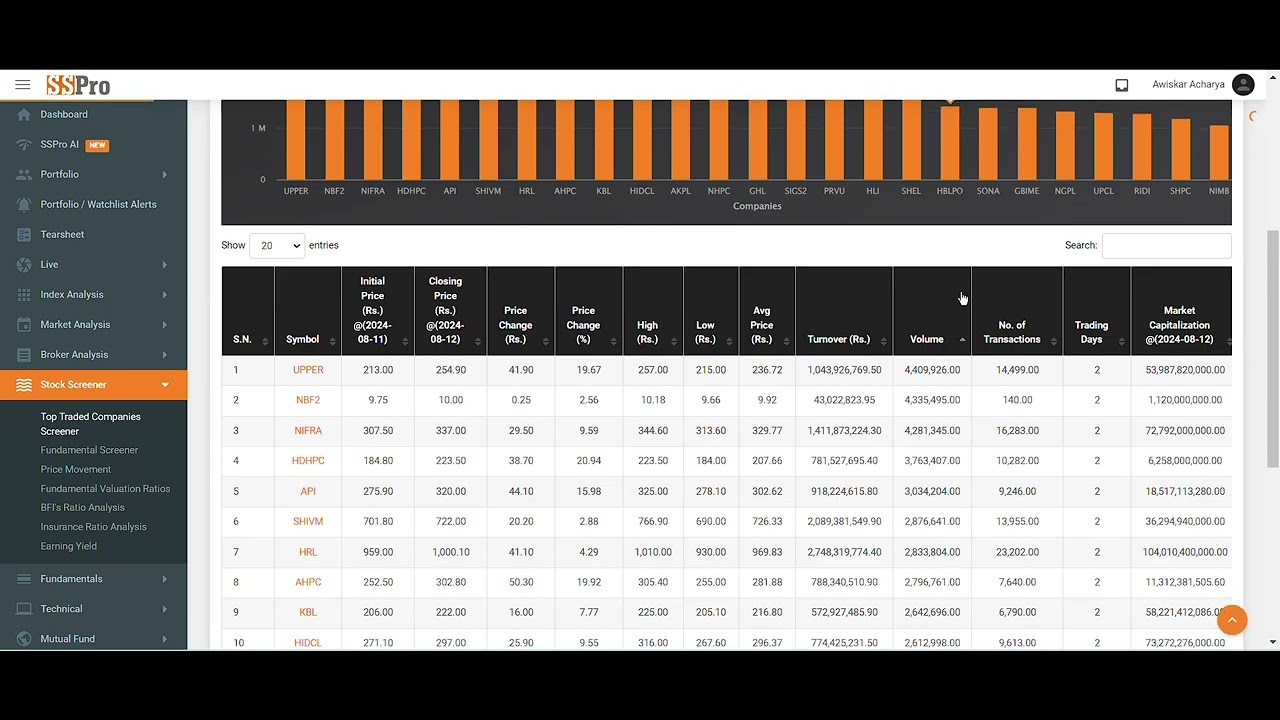Expand the Index Analysis submenu arrow
This screenshot has height=720, width=1280.
point(165,294)
